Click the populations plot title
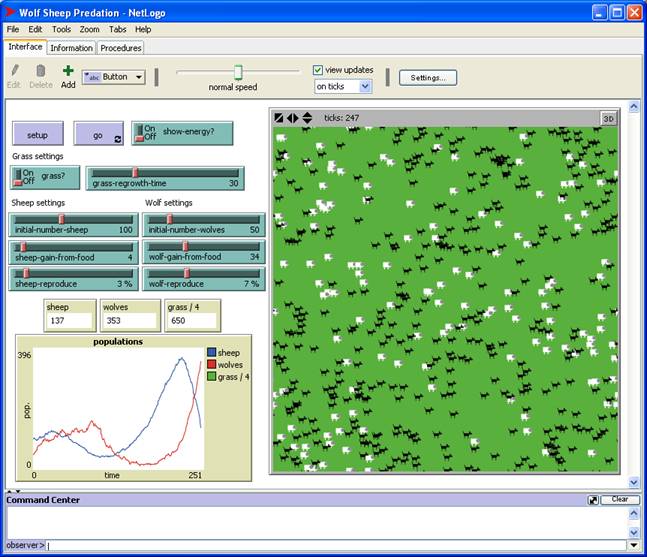Screen dimensions: 647x557 click(118, 342)
